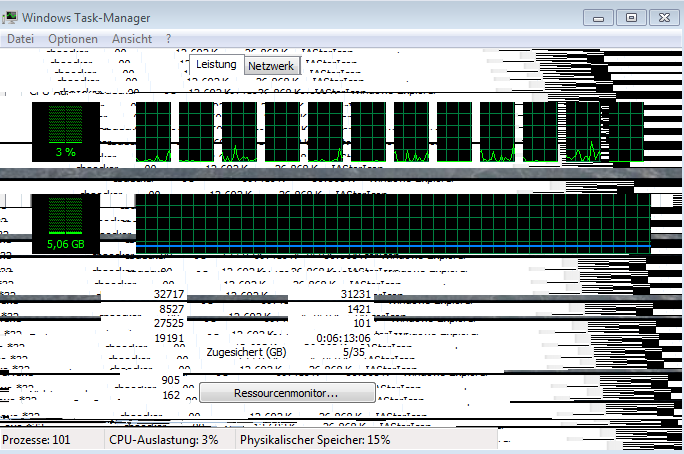The height and width of the screenshot is (454, 684).
Task: Click the value 1421
Action: [359, 310]
